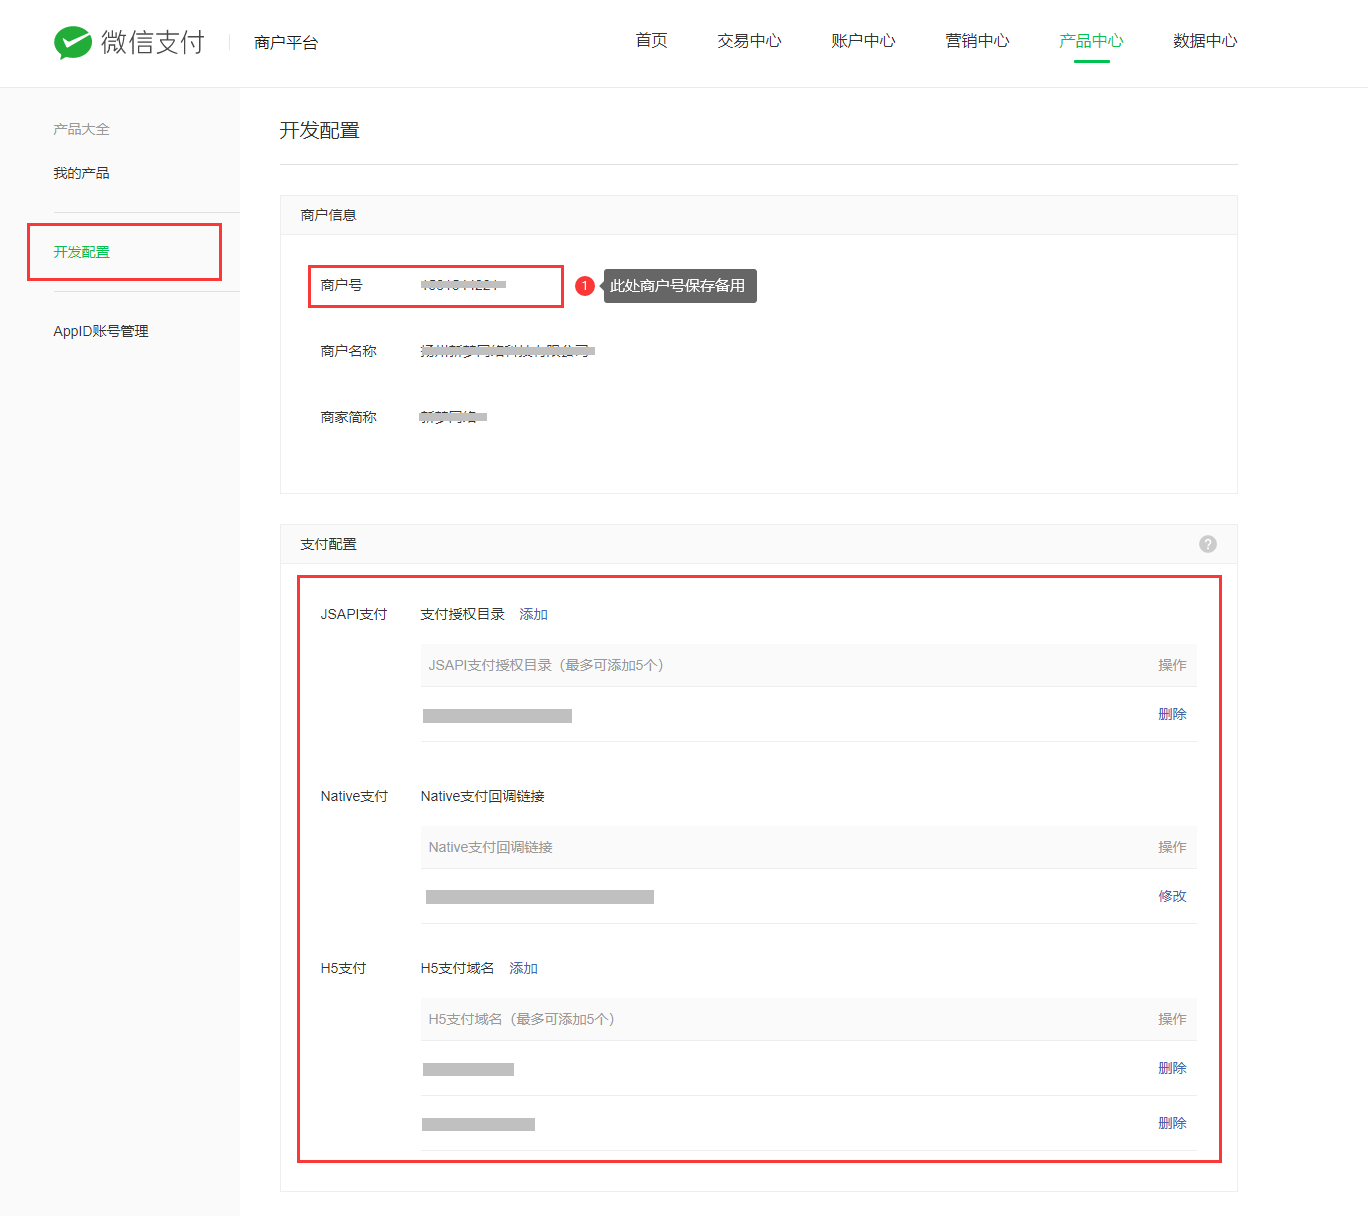Click the 商户名称 label
Screen dimensions: 1368x1216
click(x=348, y=351)
